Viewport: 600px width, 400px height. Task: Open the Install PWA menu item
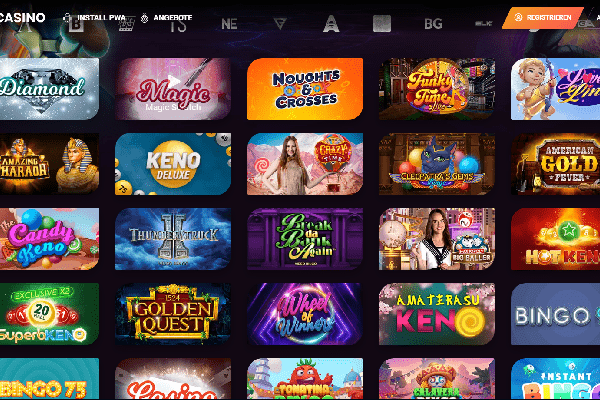point(101,18)
